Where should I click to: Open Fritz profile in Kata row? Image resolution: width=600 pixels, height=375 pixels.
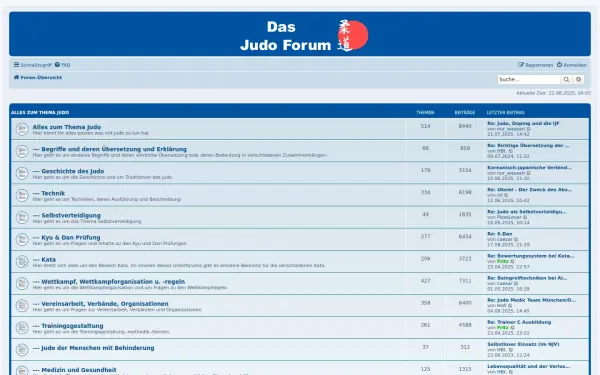click(x=502, y=261)
